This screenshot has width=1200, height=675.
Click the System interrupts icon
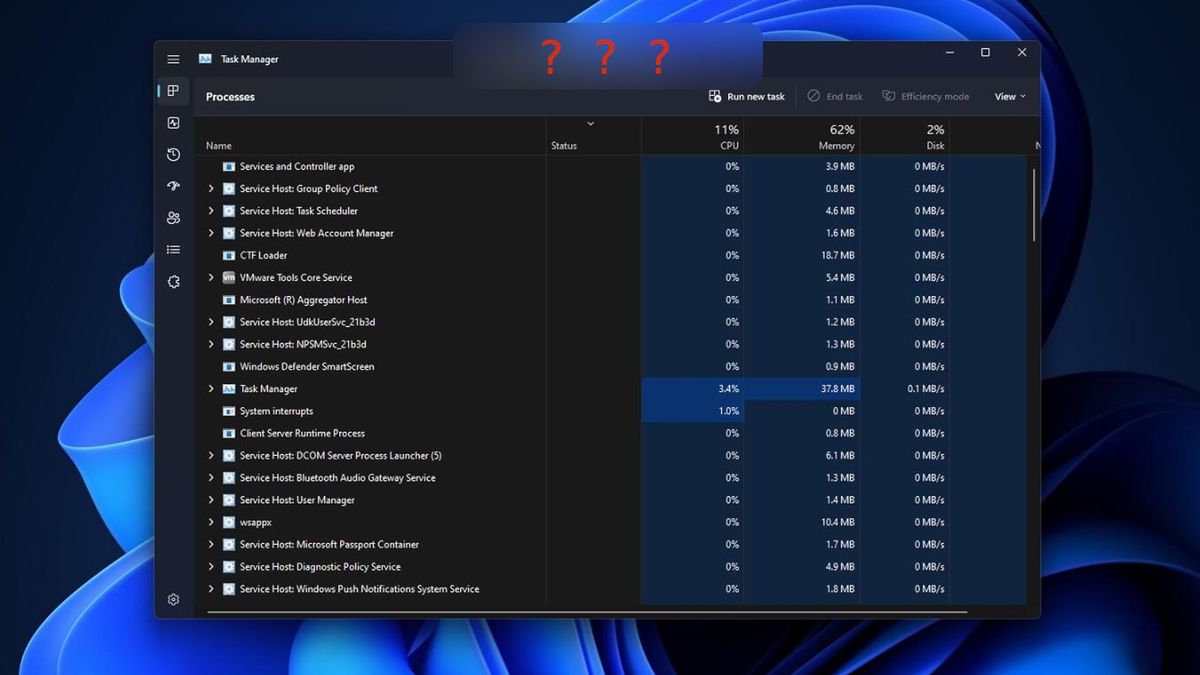click(x=229, y=411)
